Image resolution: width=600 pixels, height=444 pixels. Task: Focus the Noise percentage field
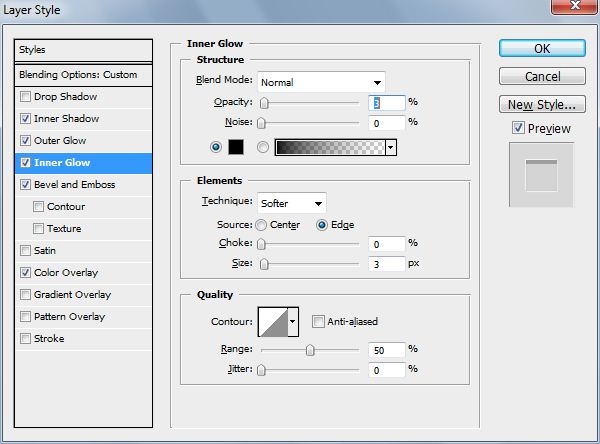pyautogui.click(x=386, y=123)
